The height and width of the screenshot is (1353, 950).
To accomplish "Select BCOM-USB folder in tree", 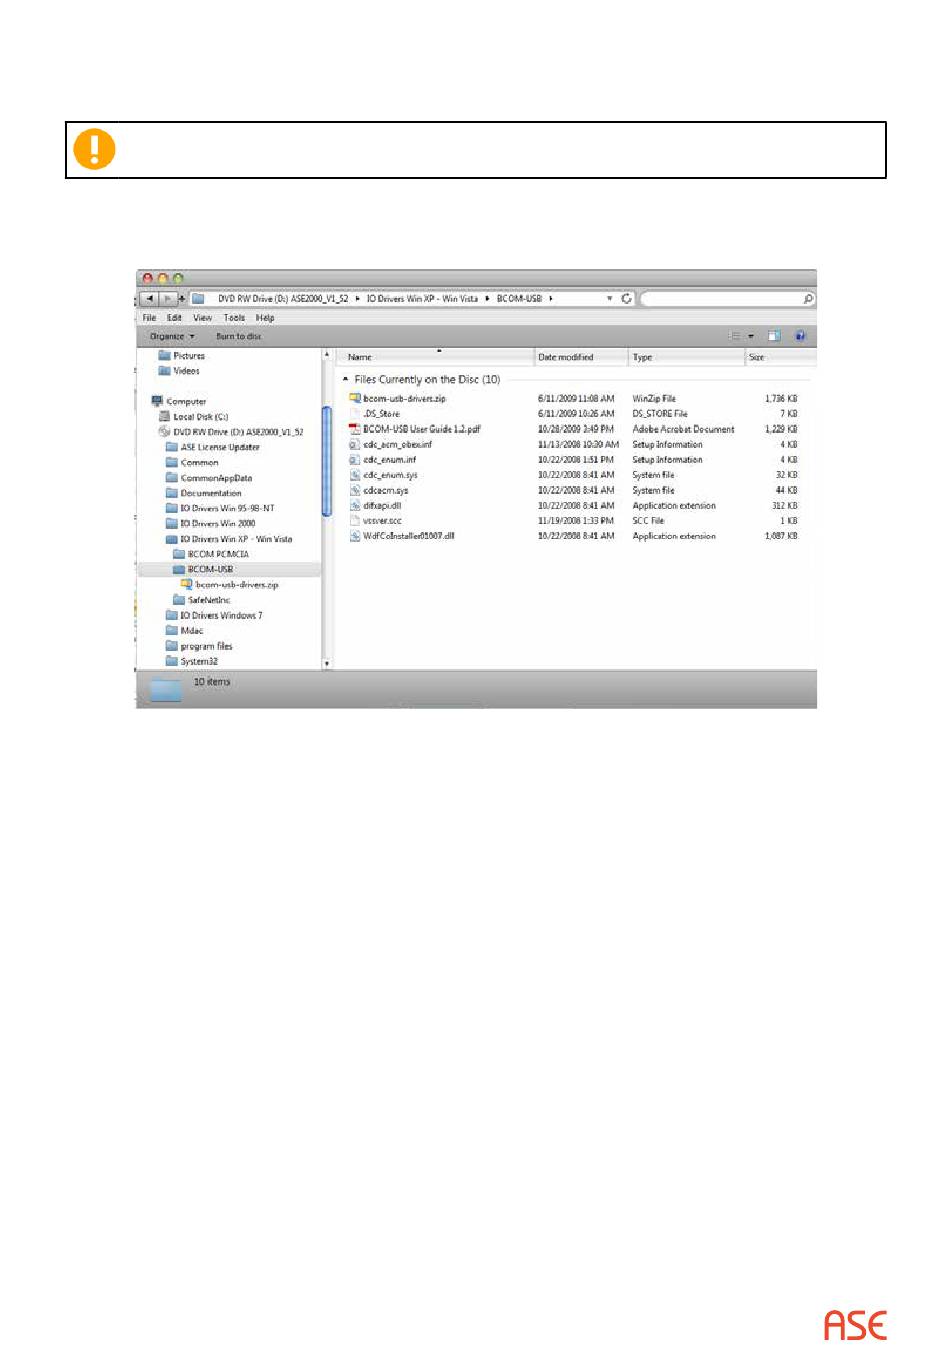I will pyautogui.click(x=210, y=570).
